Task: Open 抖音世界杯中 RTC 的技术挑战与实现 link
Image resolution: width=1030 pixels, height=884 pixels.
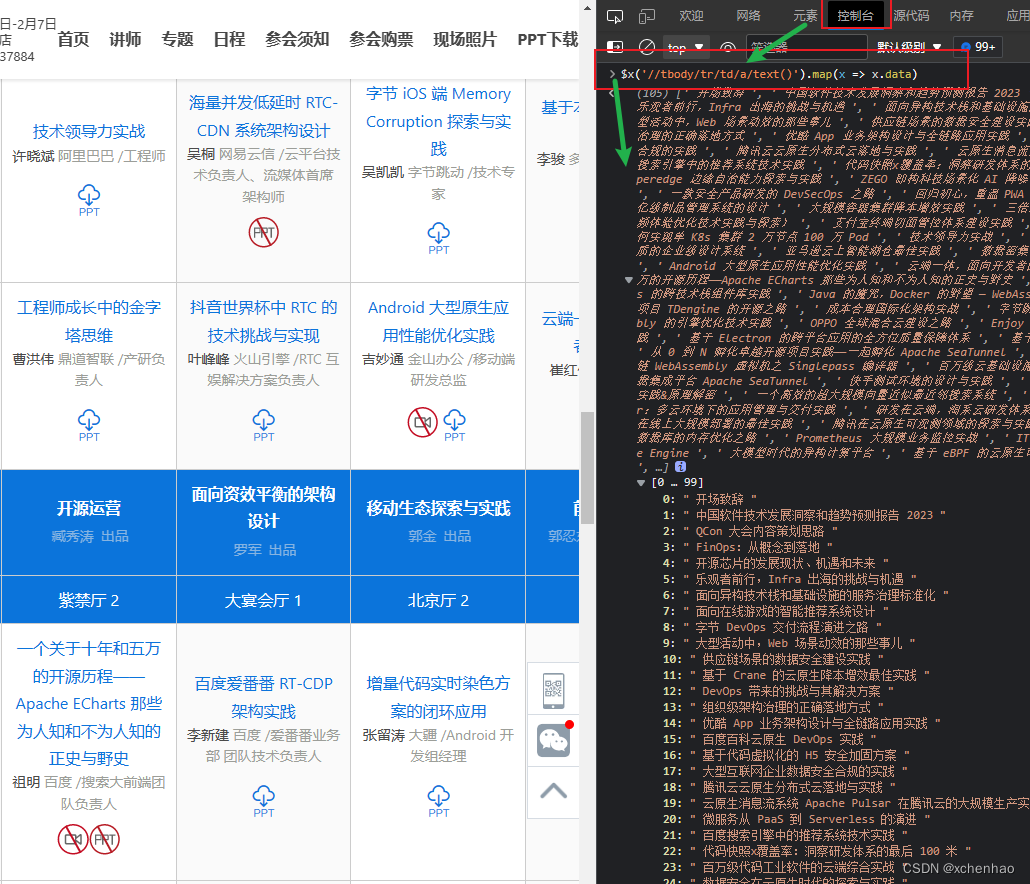Action: (263, 321)
